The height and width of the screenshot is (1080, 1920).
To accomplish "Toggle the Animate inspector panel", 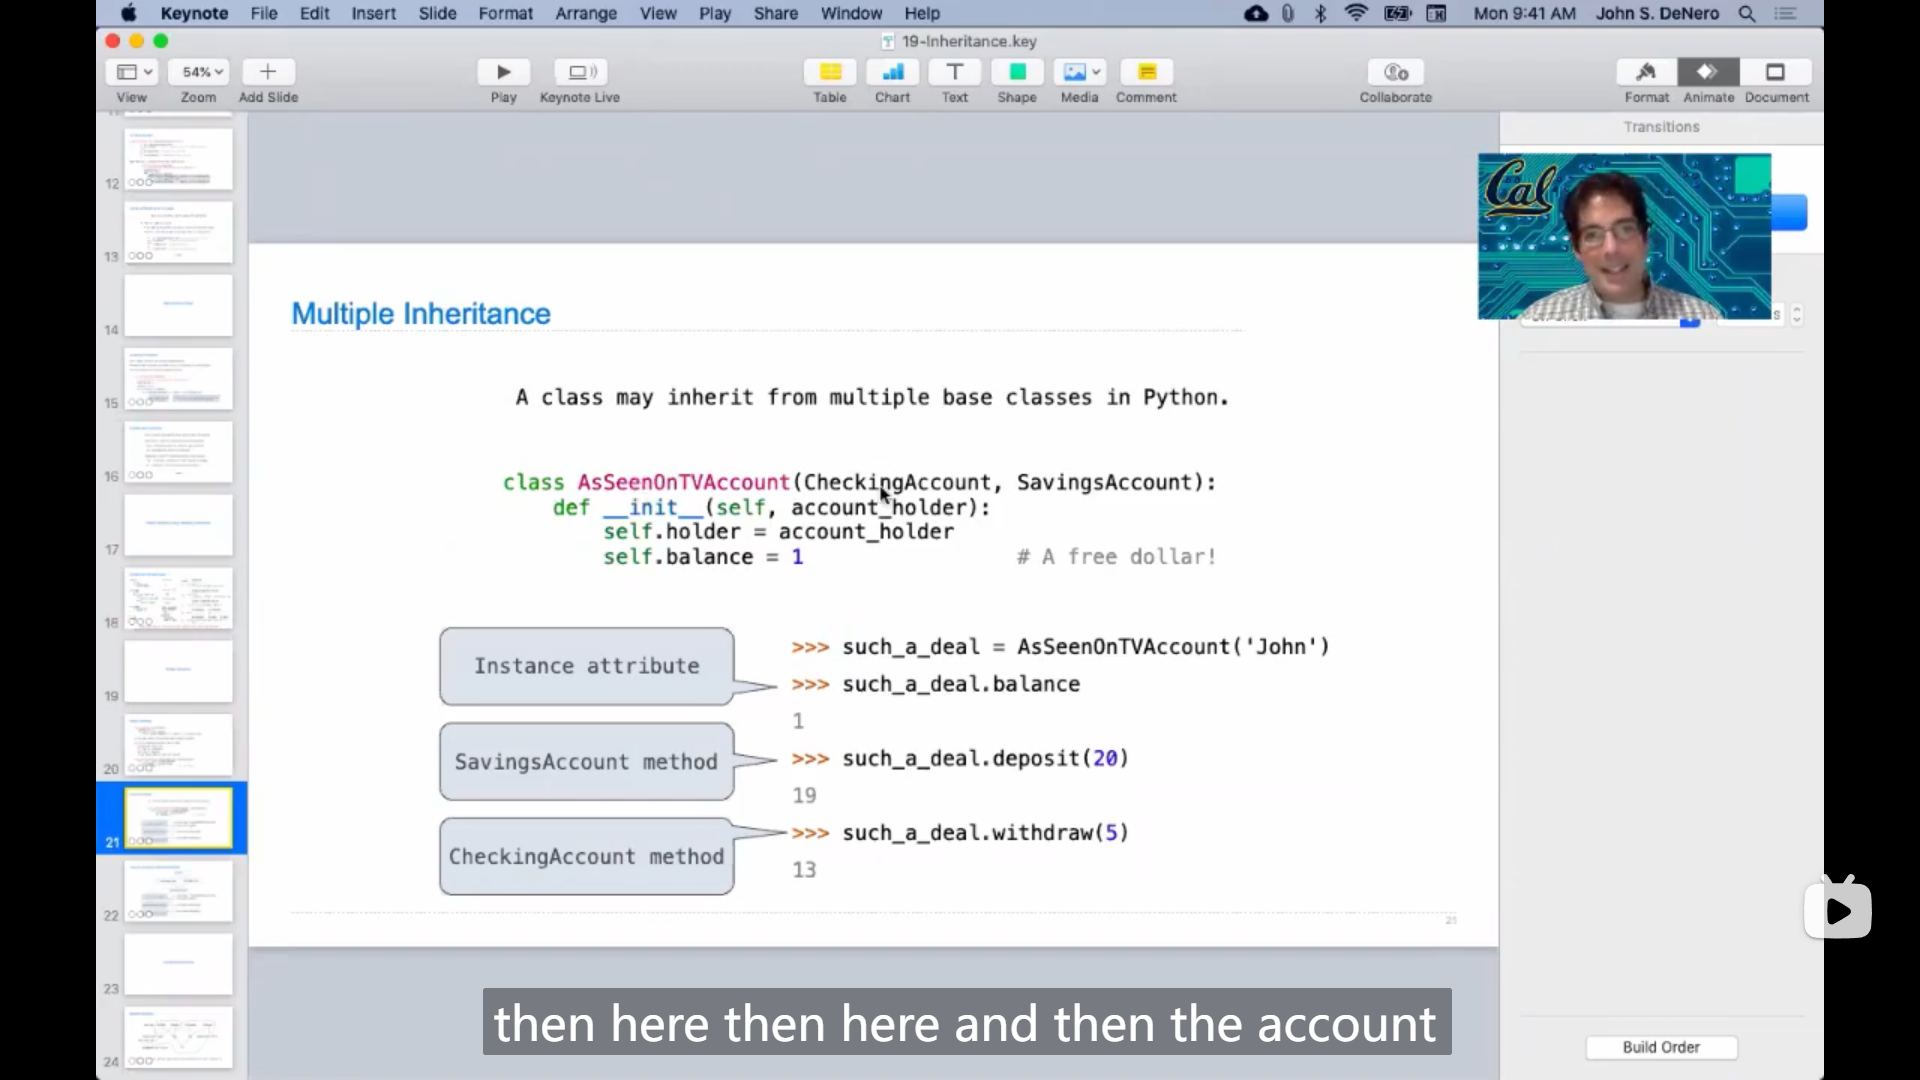I will coord(1708,72).
